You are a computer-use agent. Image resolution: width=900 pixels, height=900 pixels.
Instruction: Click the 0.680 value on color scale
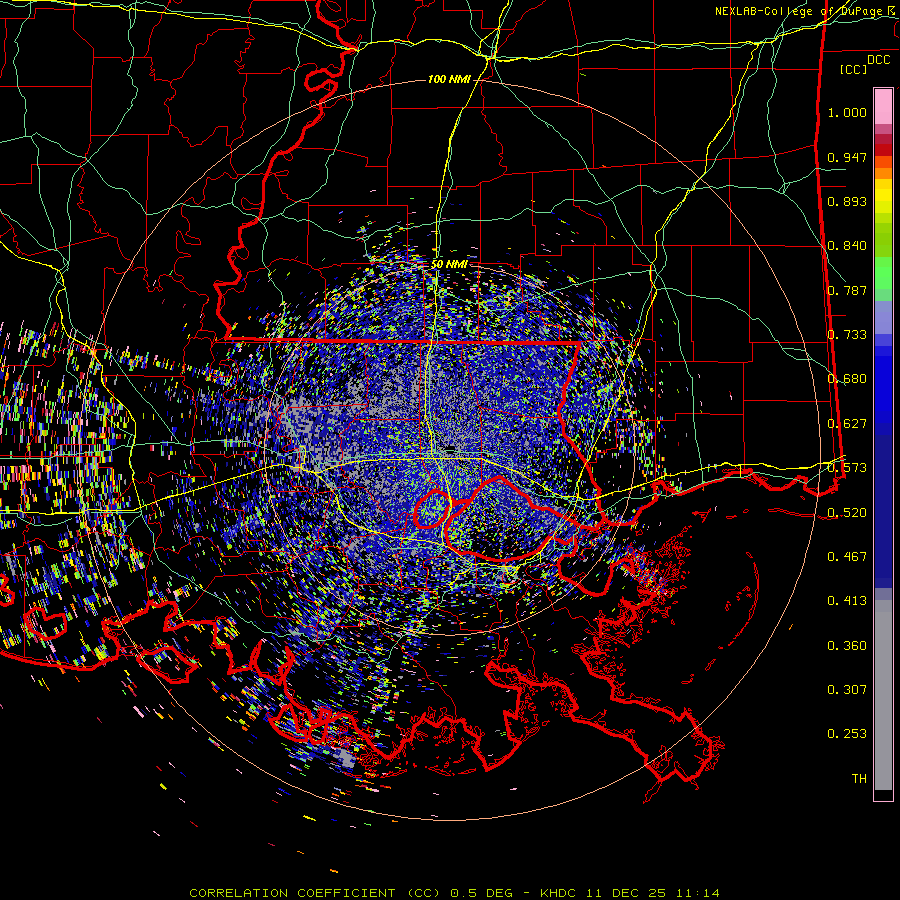[847, 379]
